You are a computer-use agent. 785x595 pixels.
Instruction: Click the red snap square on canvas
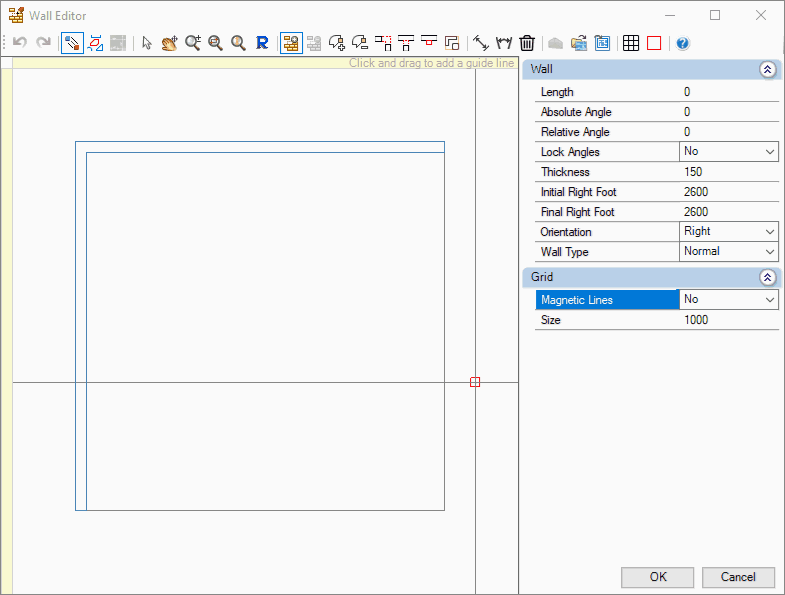475,382
